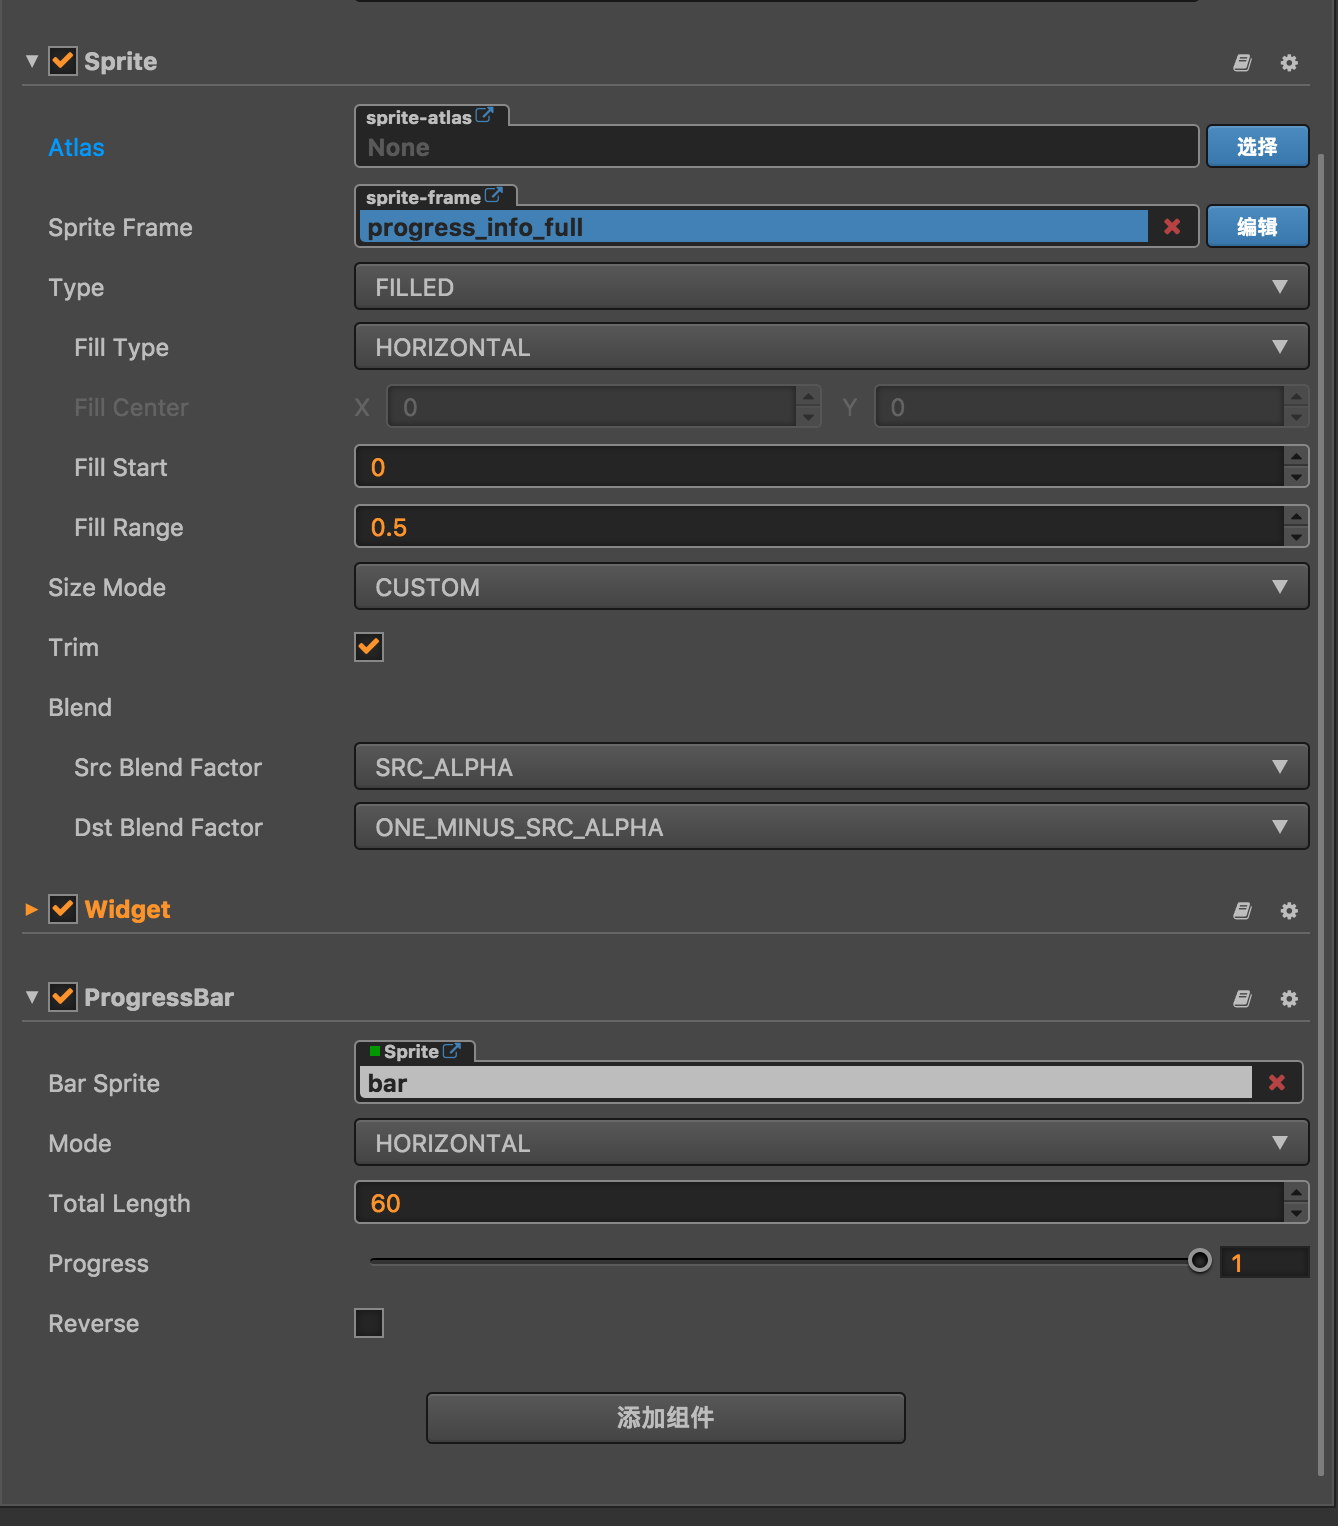This screenshot has height=1526, width=1338.
Task: Toggle the Trim checkbox
Action: (369, 647)
